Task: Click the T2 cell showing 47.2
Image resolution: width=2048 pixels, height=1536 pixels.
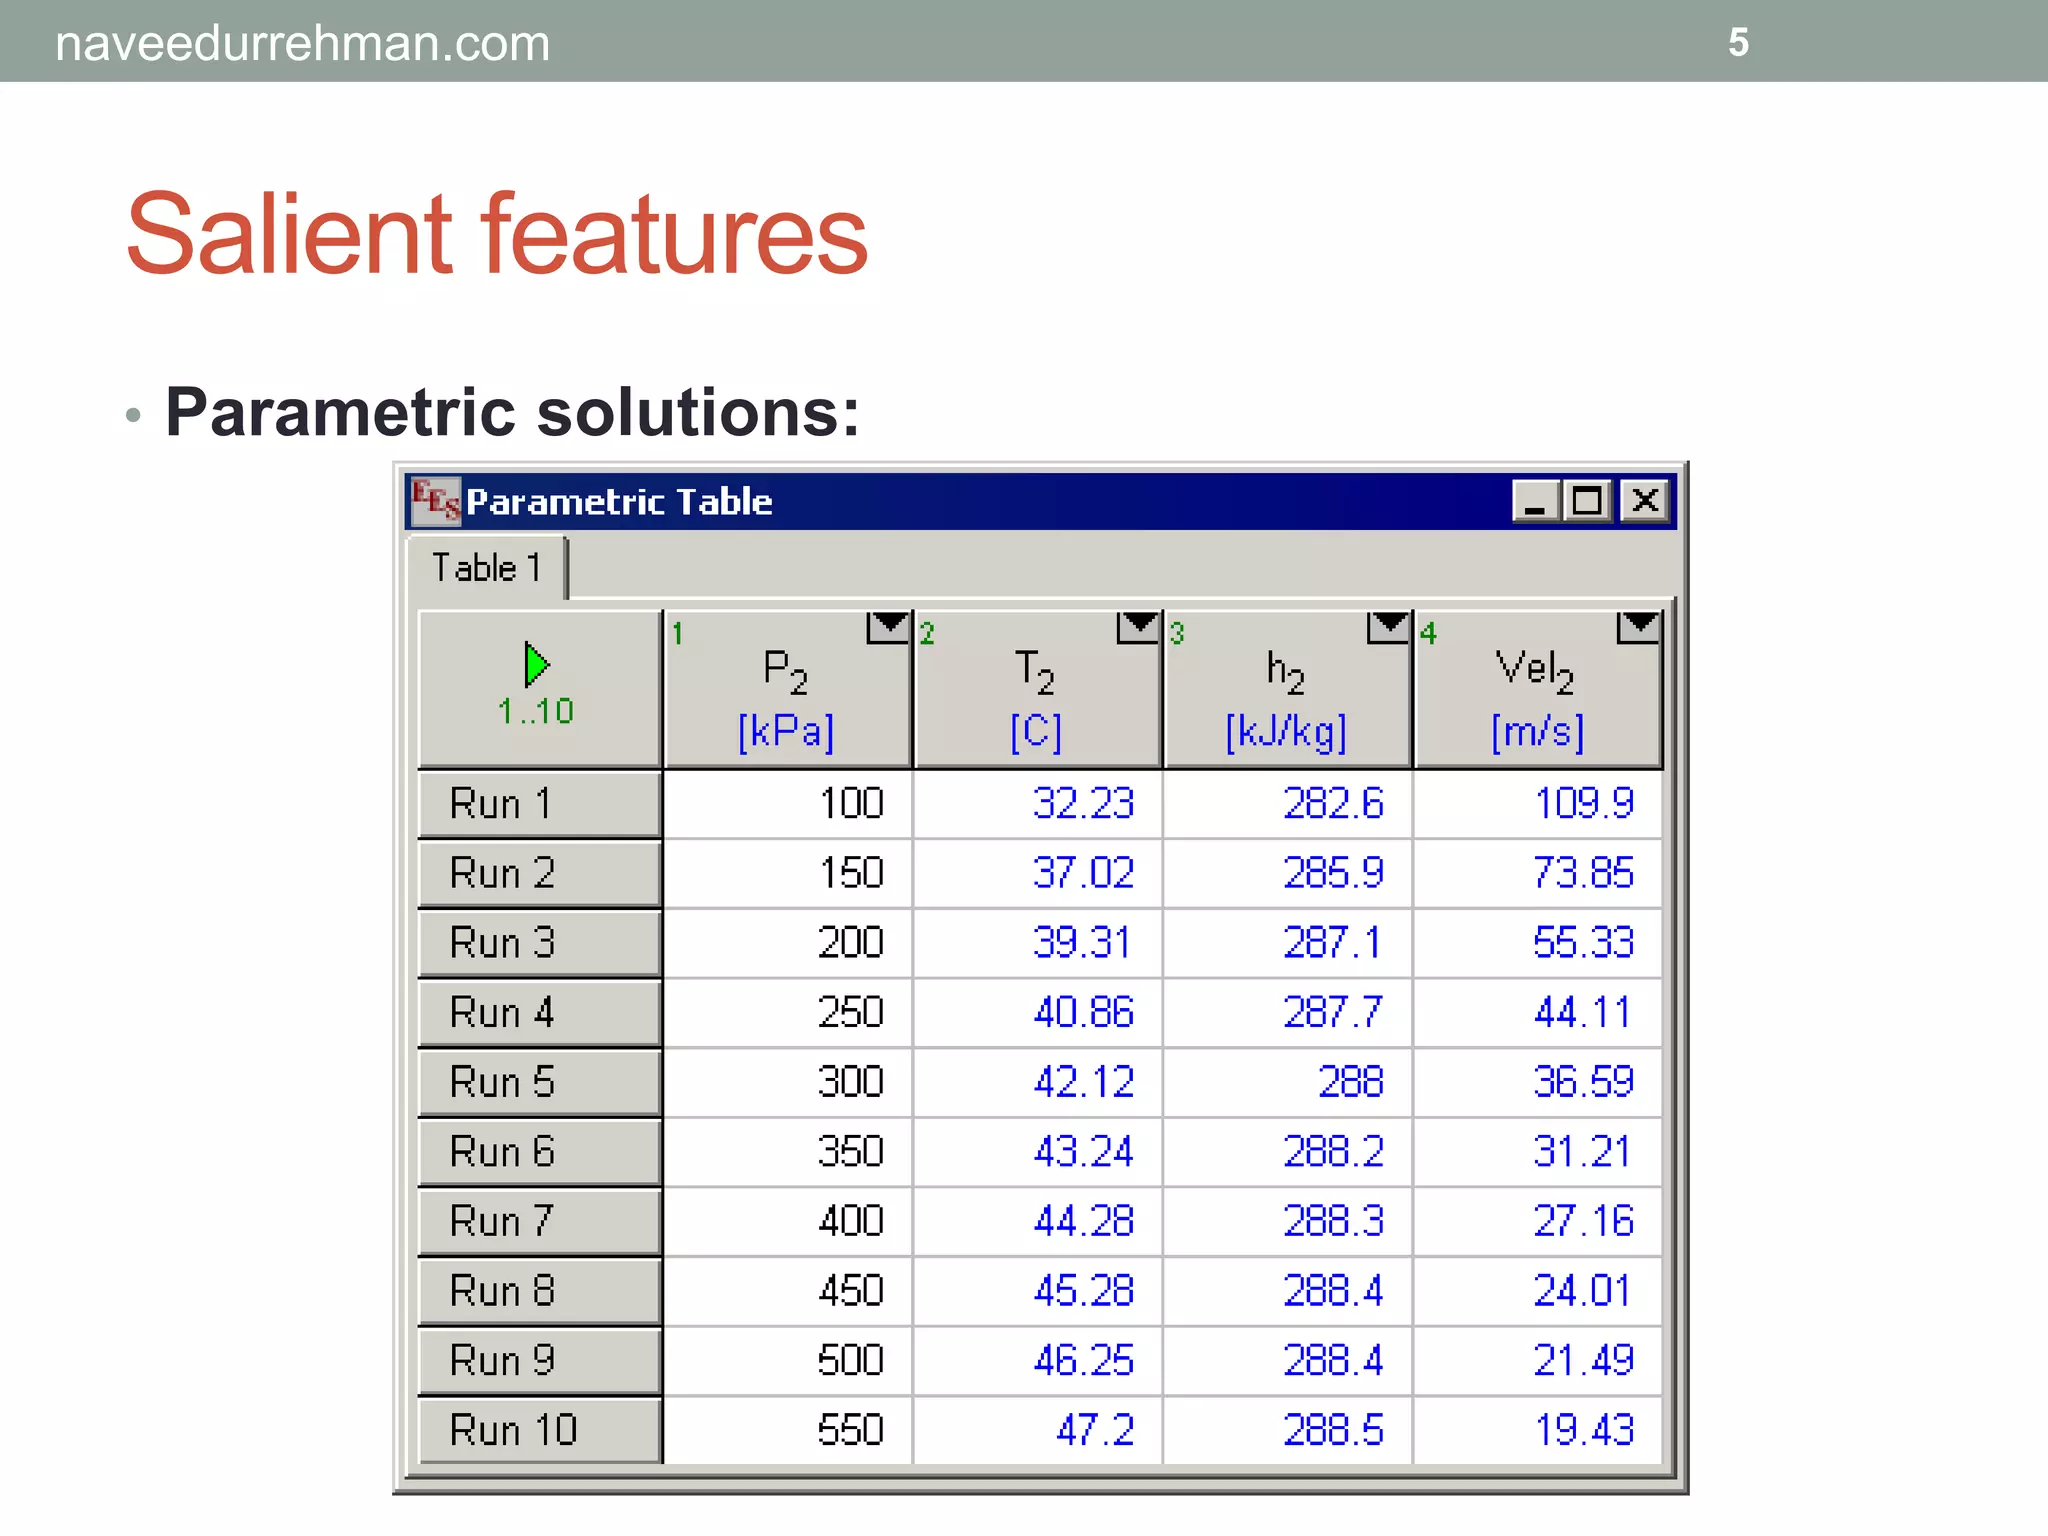Action: (1038, 1430)
